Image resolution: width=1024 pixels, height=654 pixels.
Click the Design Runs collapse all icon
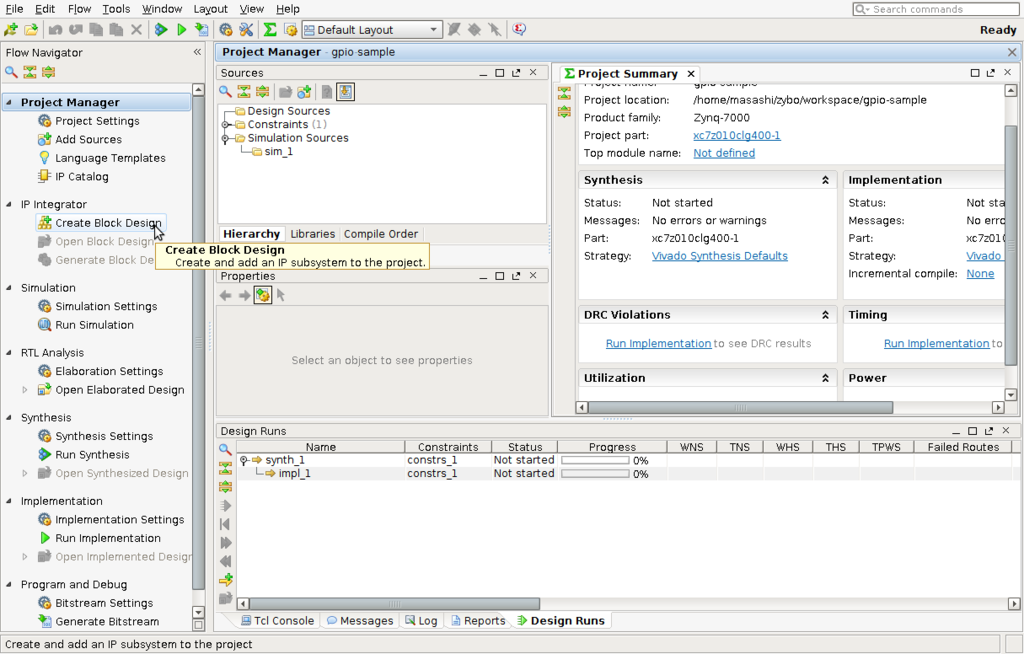[225, 468]
